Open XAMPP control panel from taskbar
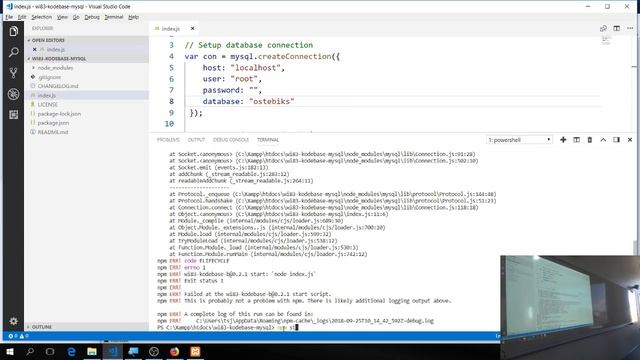 click(195, 351)
